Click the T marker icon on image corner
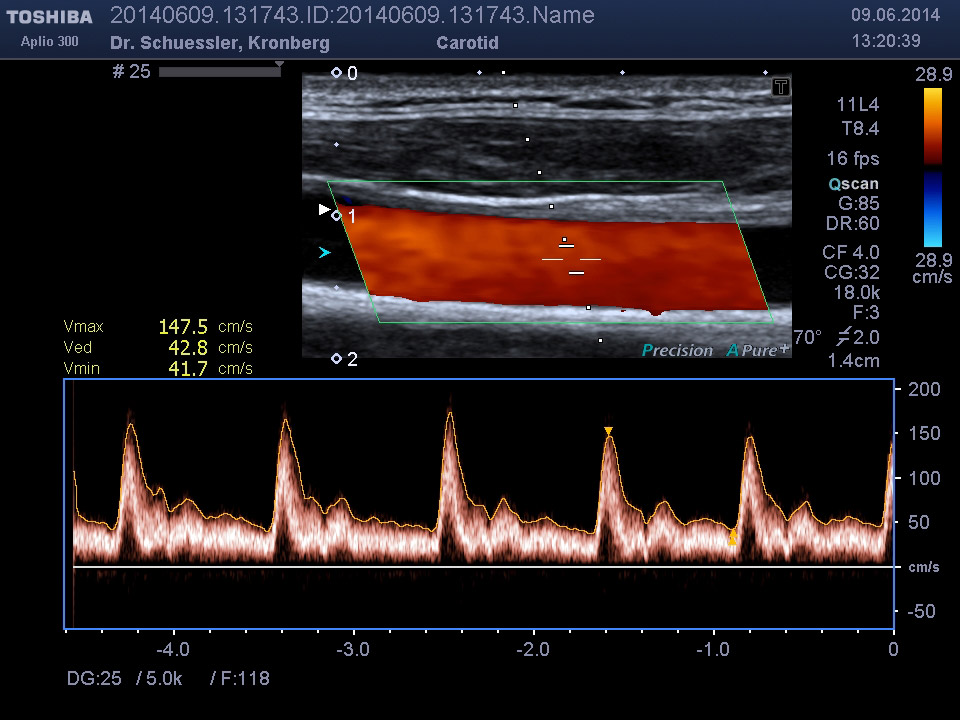Viewport: 960px width, 720px height. [781, 87]
